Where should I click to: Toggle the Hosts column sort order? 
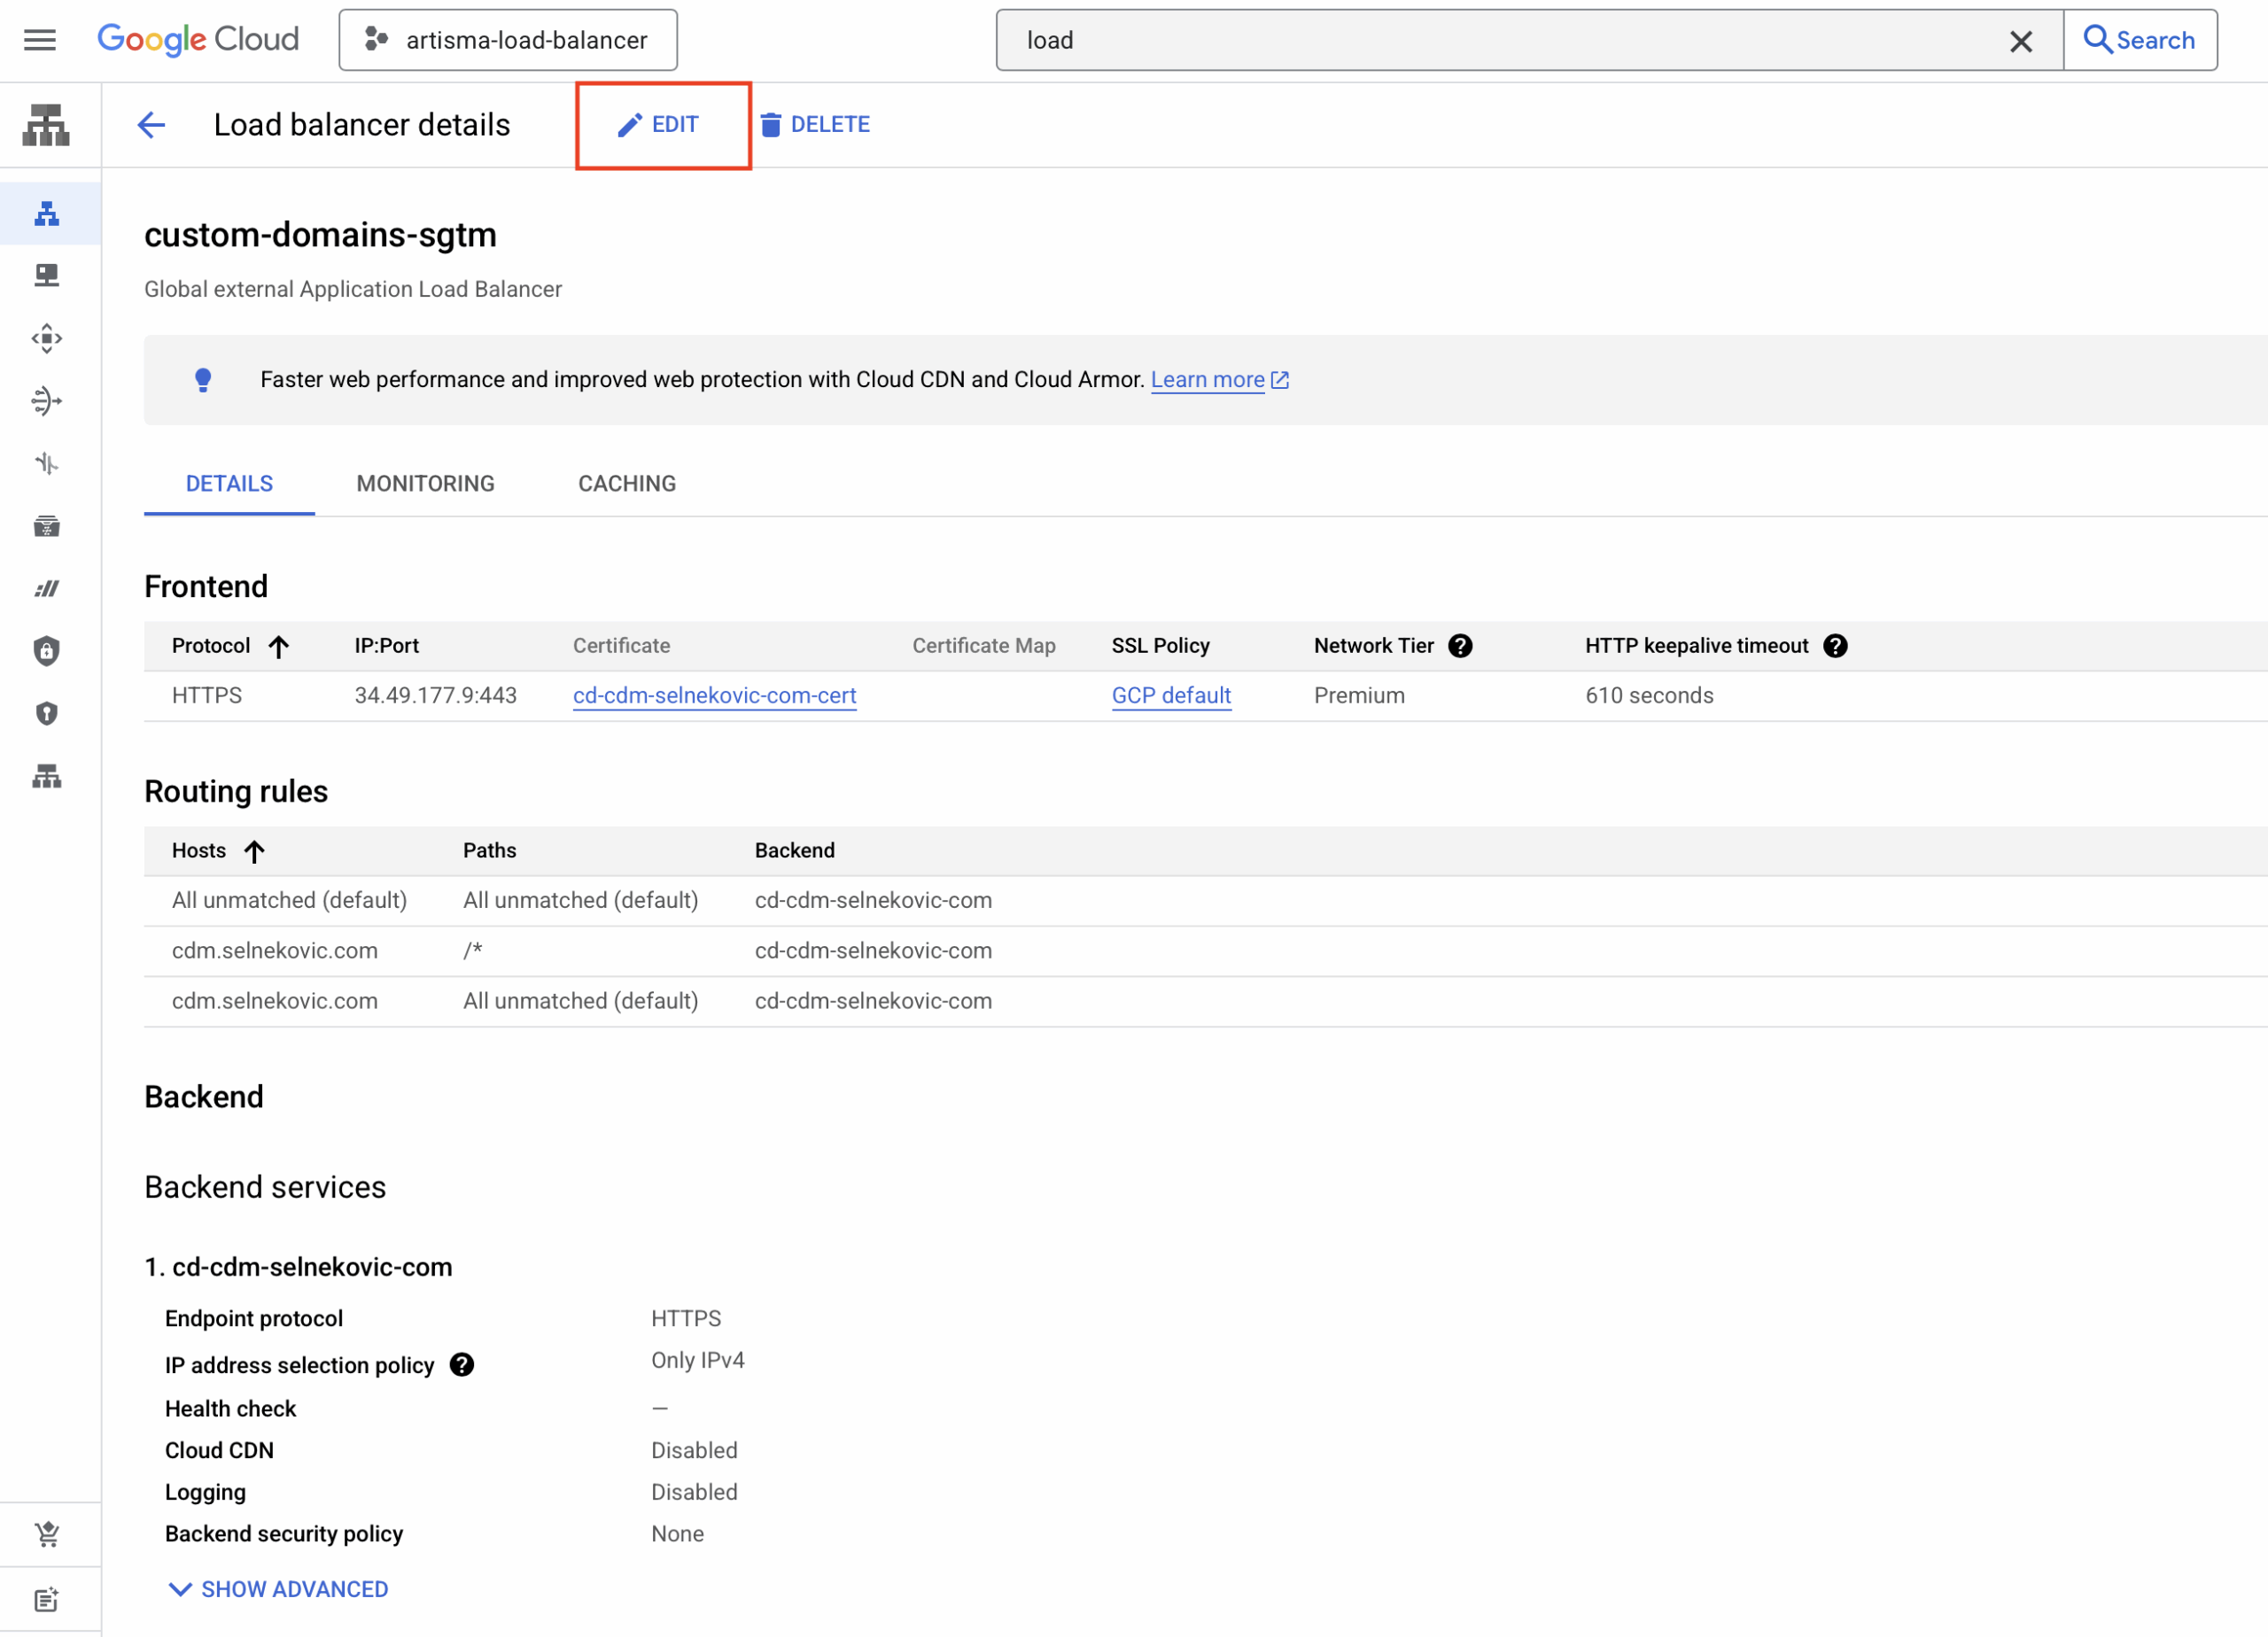255,851
